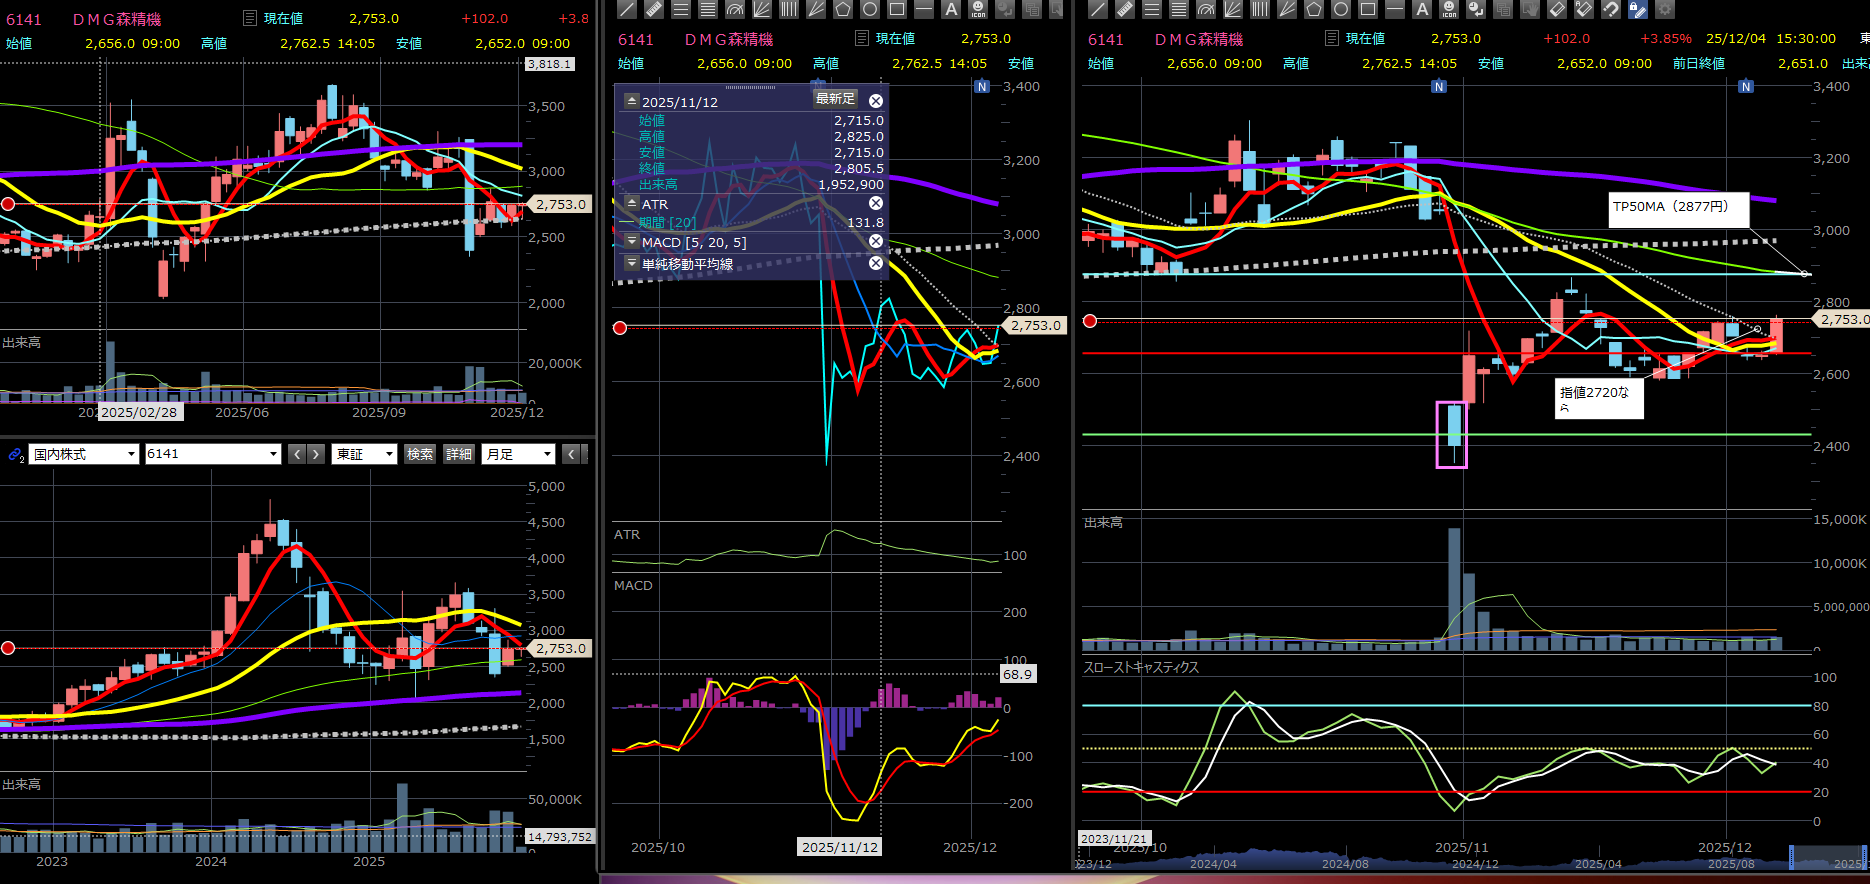The height and width of the screenshot is (884, 1870).
Task: Toggle the magnet snap icon in right toolbar
Action: [1610, 9]
